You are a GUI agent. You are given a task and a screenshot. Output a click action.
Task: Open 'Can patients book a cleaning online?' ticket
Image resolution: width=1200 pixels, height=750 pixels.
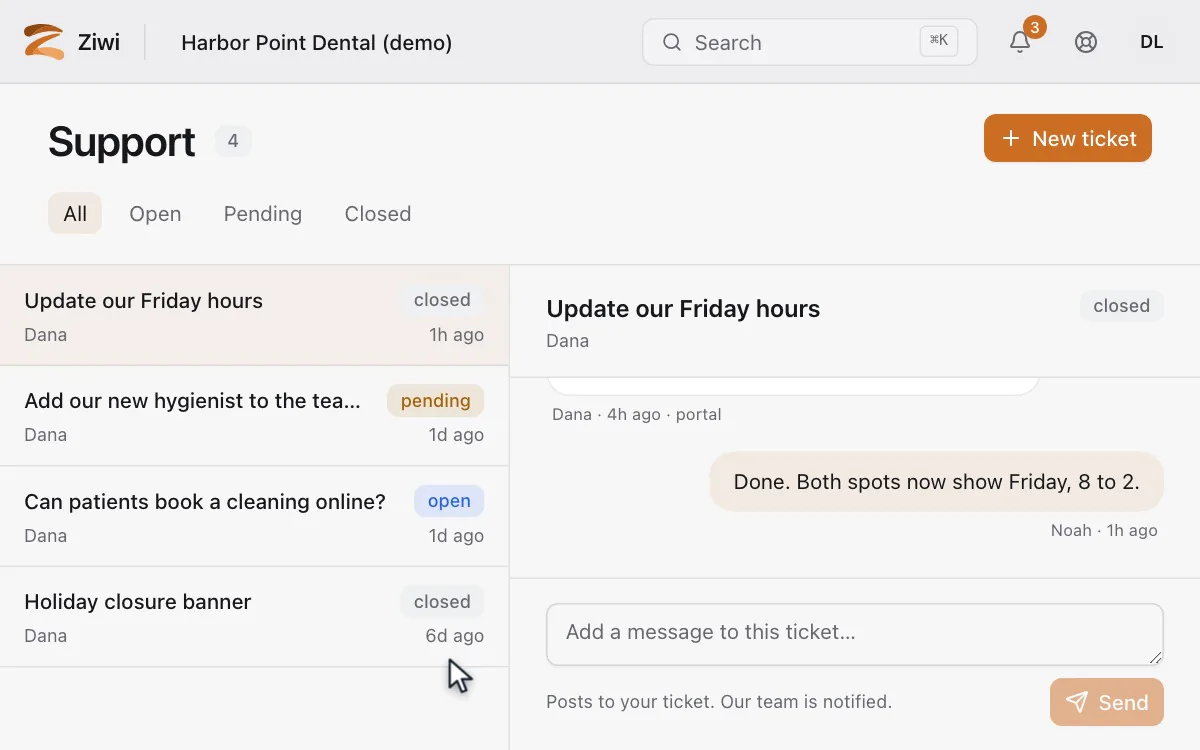point(254,516)
